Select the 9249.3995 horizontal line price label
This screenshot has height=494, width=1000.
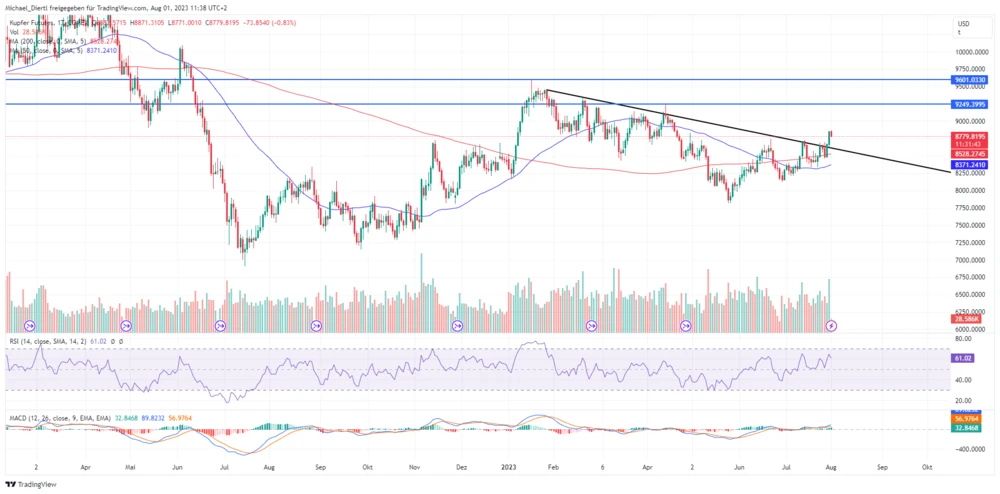point(969,104)
